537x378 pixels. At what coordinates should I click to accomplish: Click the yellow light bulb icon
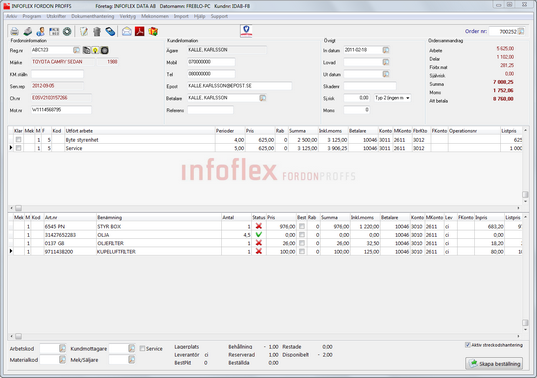[x=96, y=50]
